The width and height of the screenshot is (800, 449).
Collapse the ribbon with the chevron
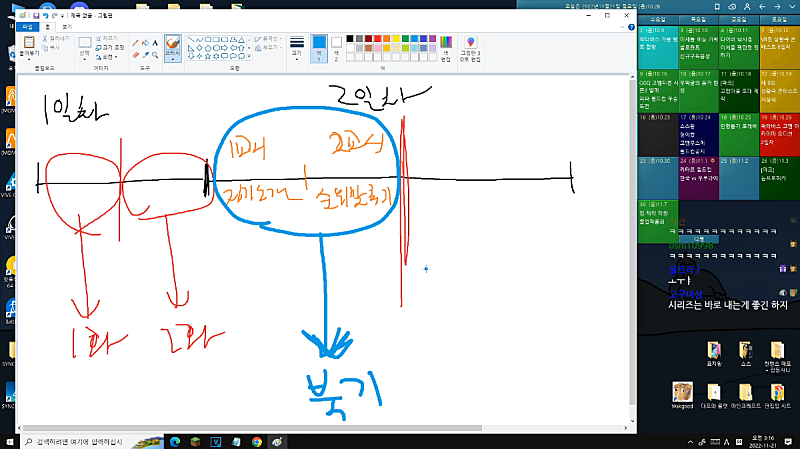coord(622,27)
